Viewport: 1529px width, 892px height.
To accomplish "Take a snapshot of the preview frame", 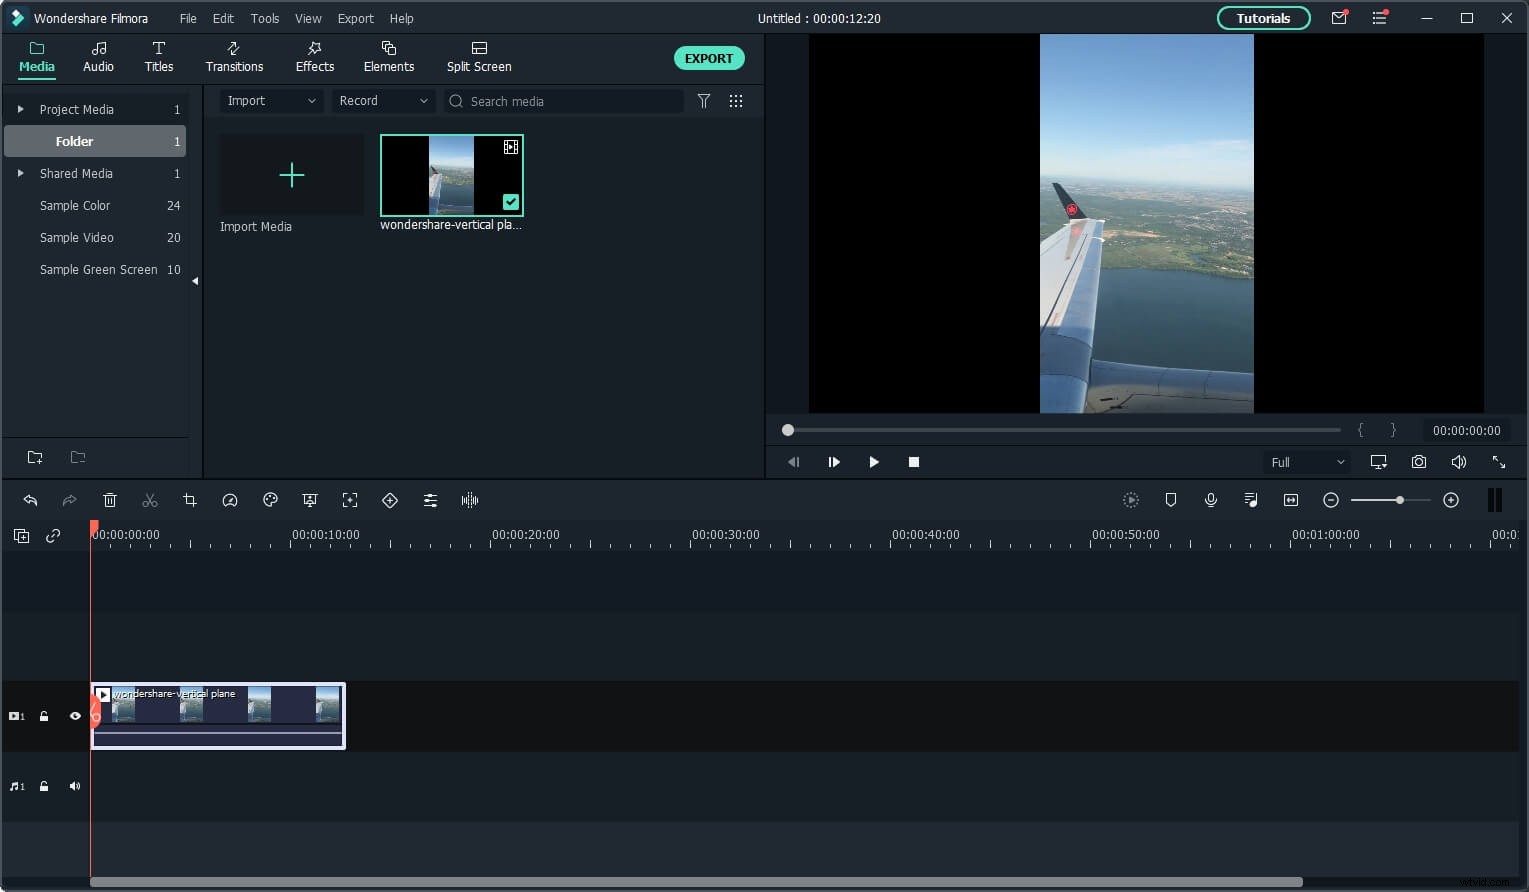I will [x=1419, y=462].
